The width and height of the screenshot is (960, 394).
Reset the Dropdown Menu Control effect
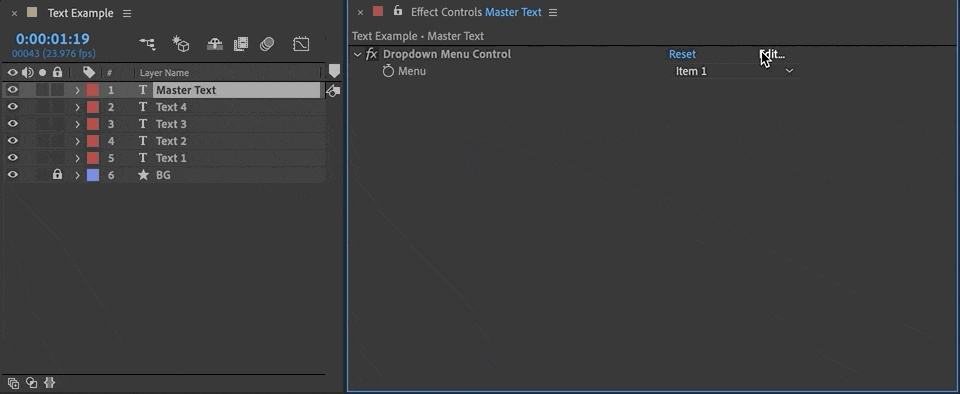click(682, 54)
